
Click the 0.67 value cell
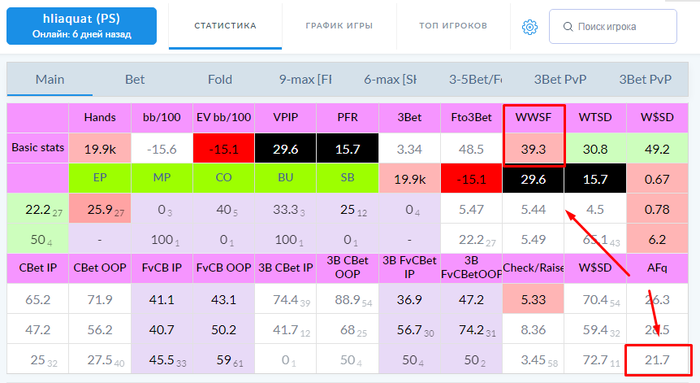pos(657,179)
